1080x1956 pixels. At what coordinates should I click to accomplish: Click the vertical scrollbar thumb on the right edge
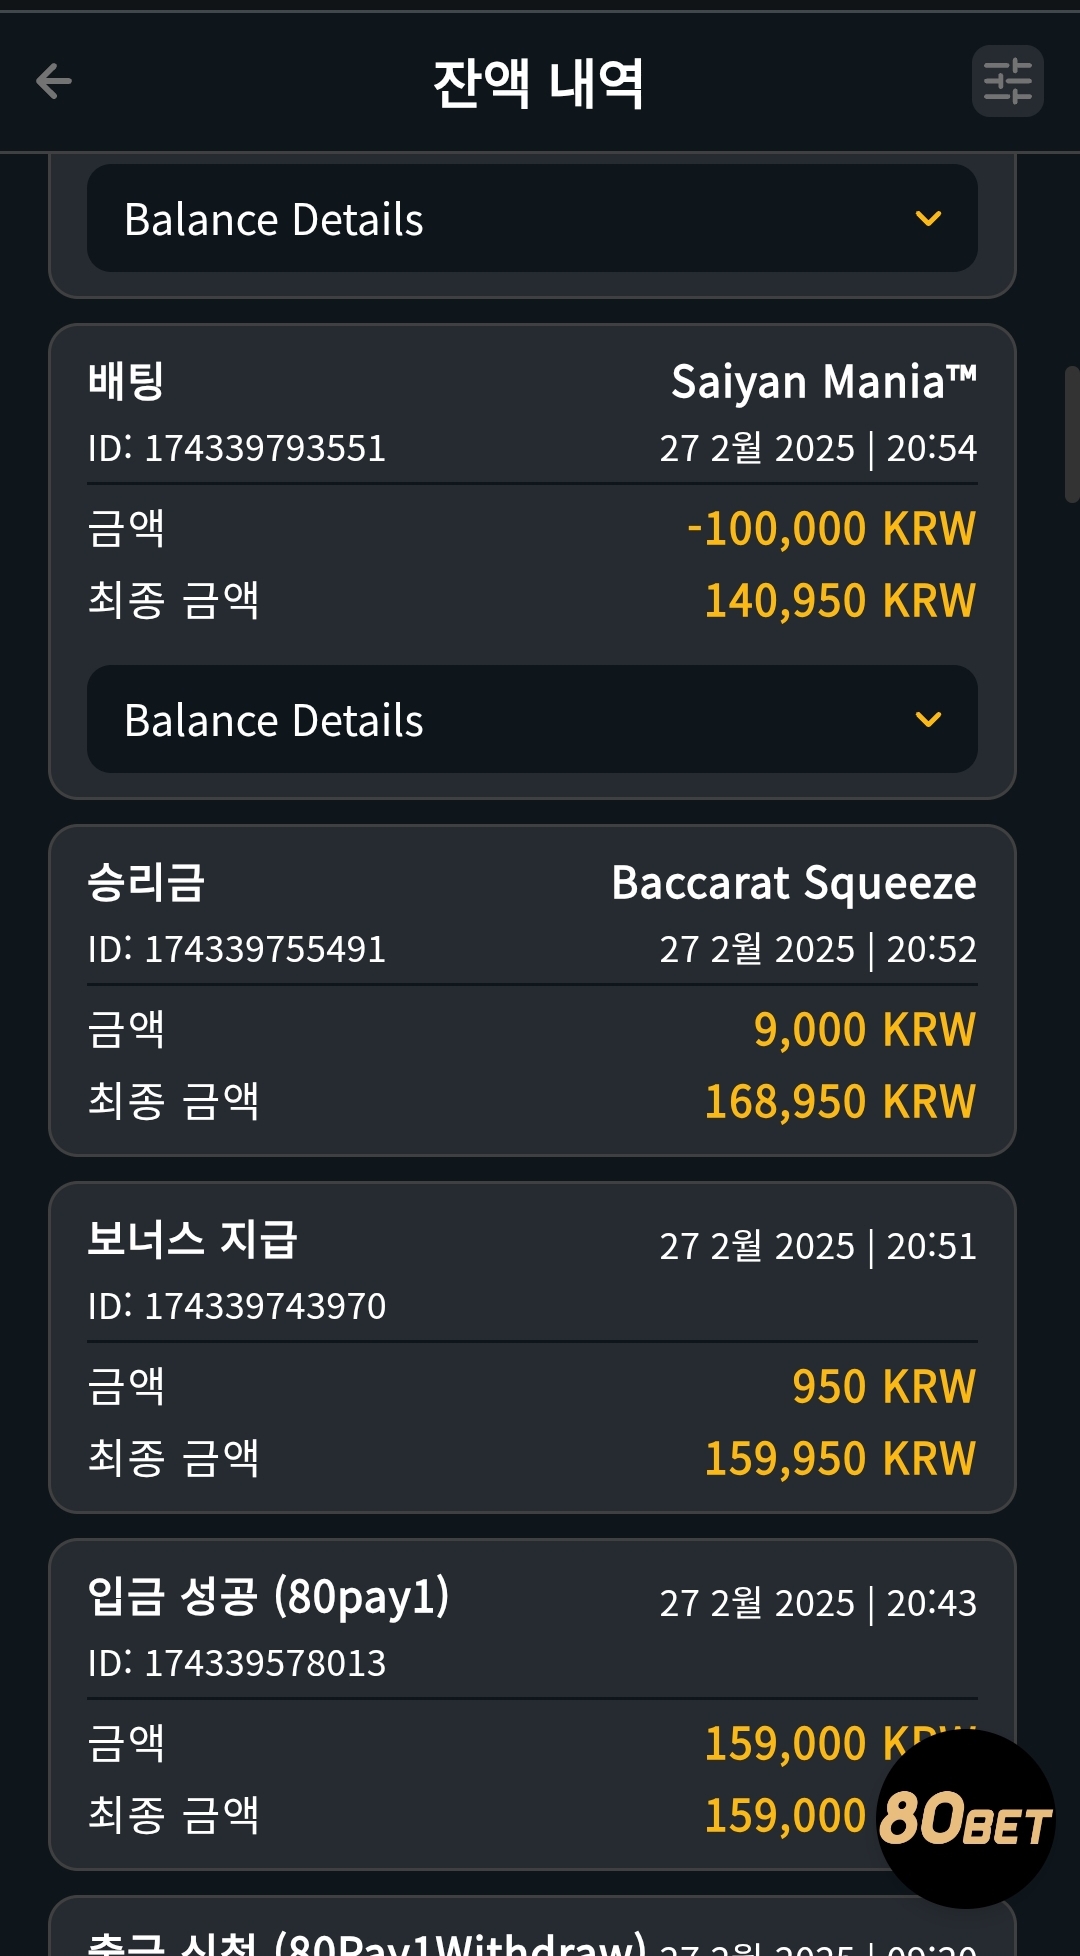[1072, 434]
